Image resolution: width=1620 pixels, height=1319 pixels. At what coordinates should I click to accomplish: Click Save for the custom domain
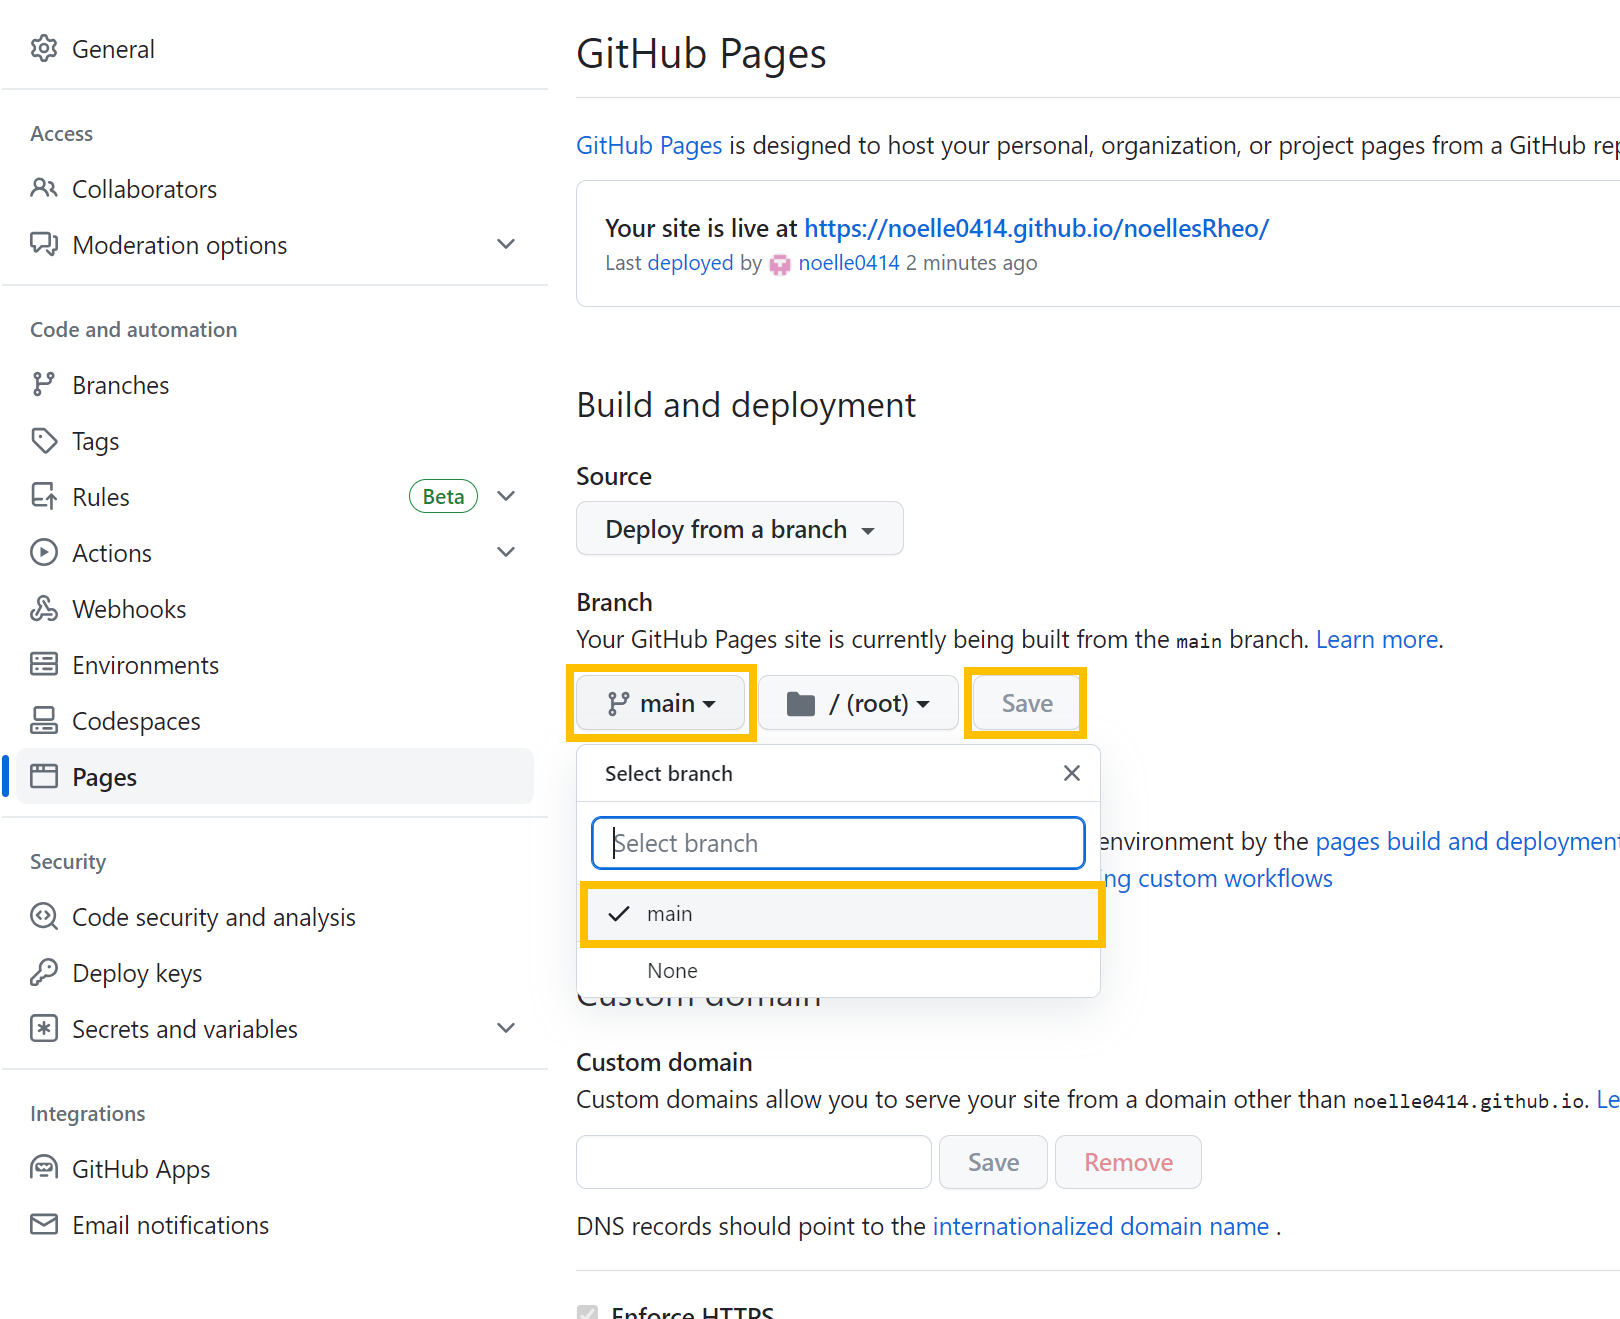[x=993, y=1162]
